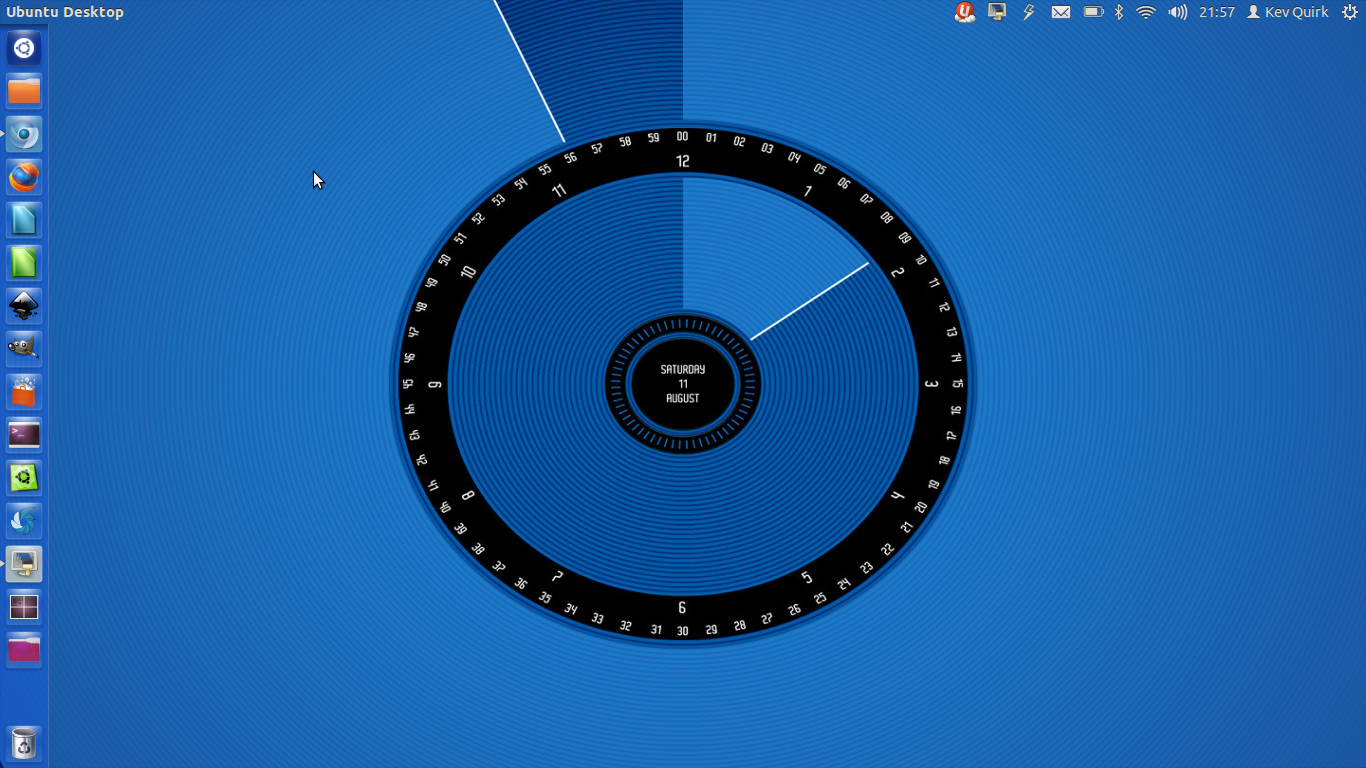Click the Saturday 11 August date widget

pos(683,384)
